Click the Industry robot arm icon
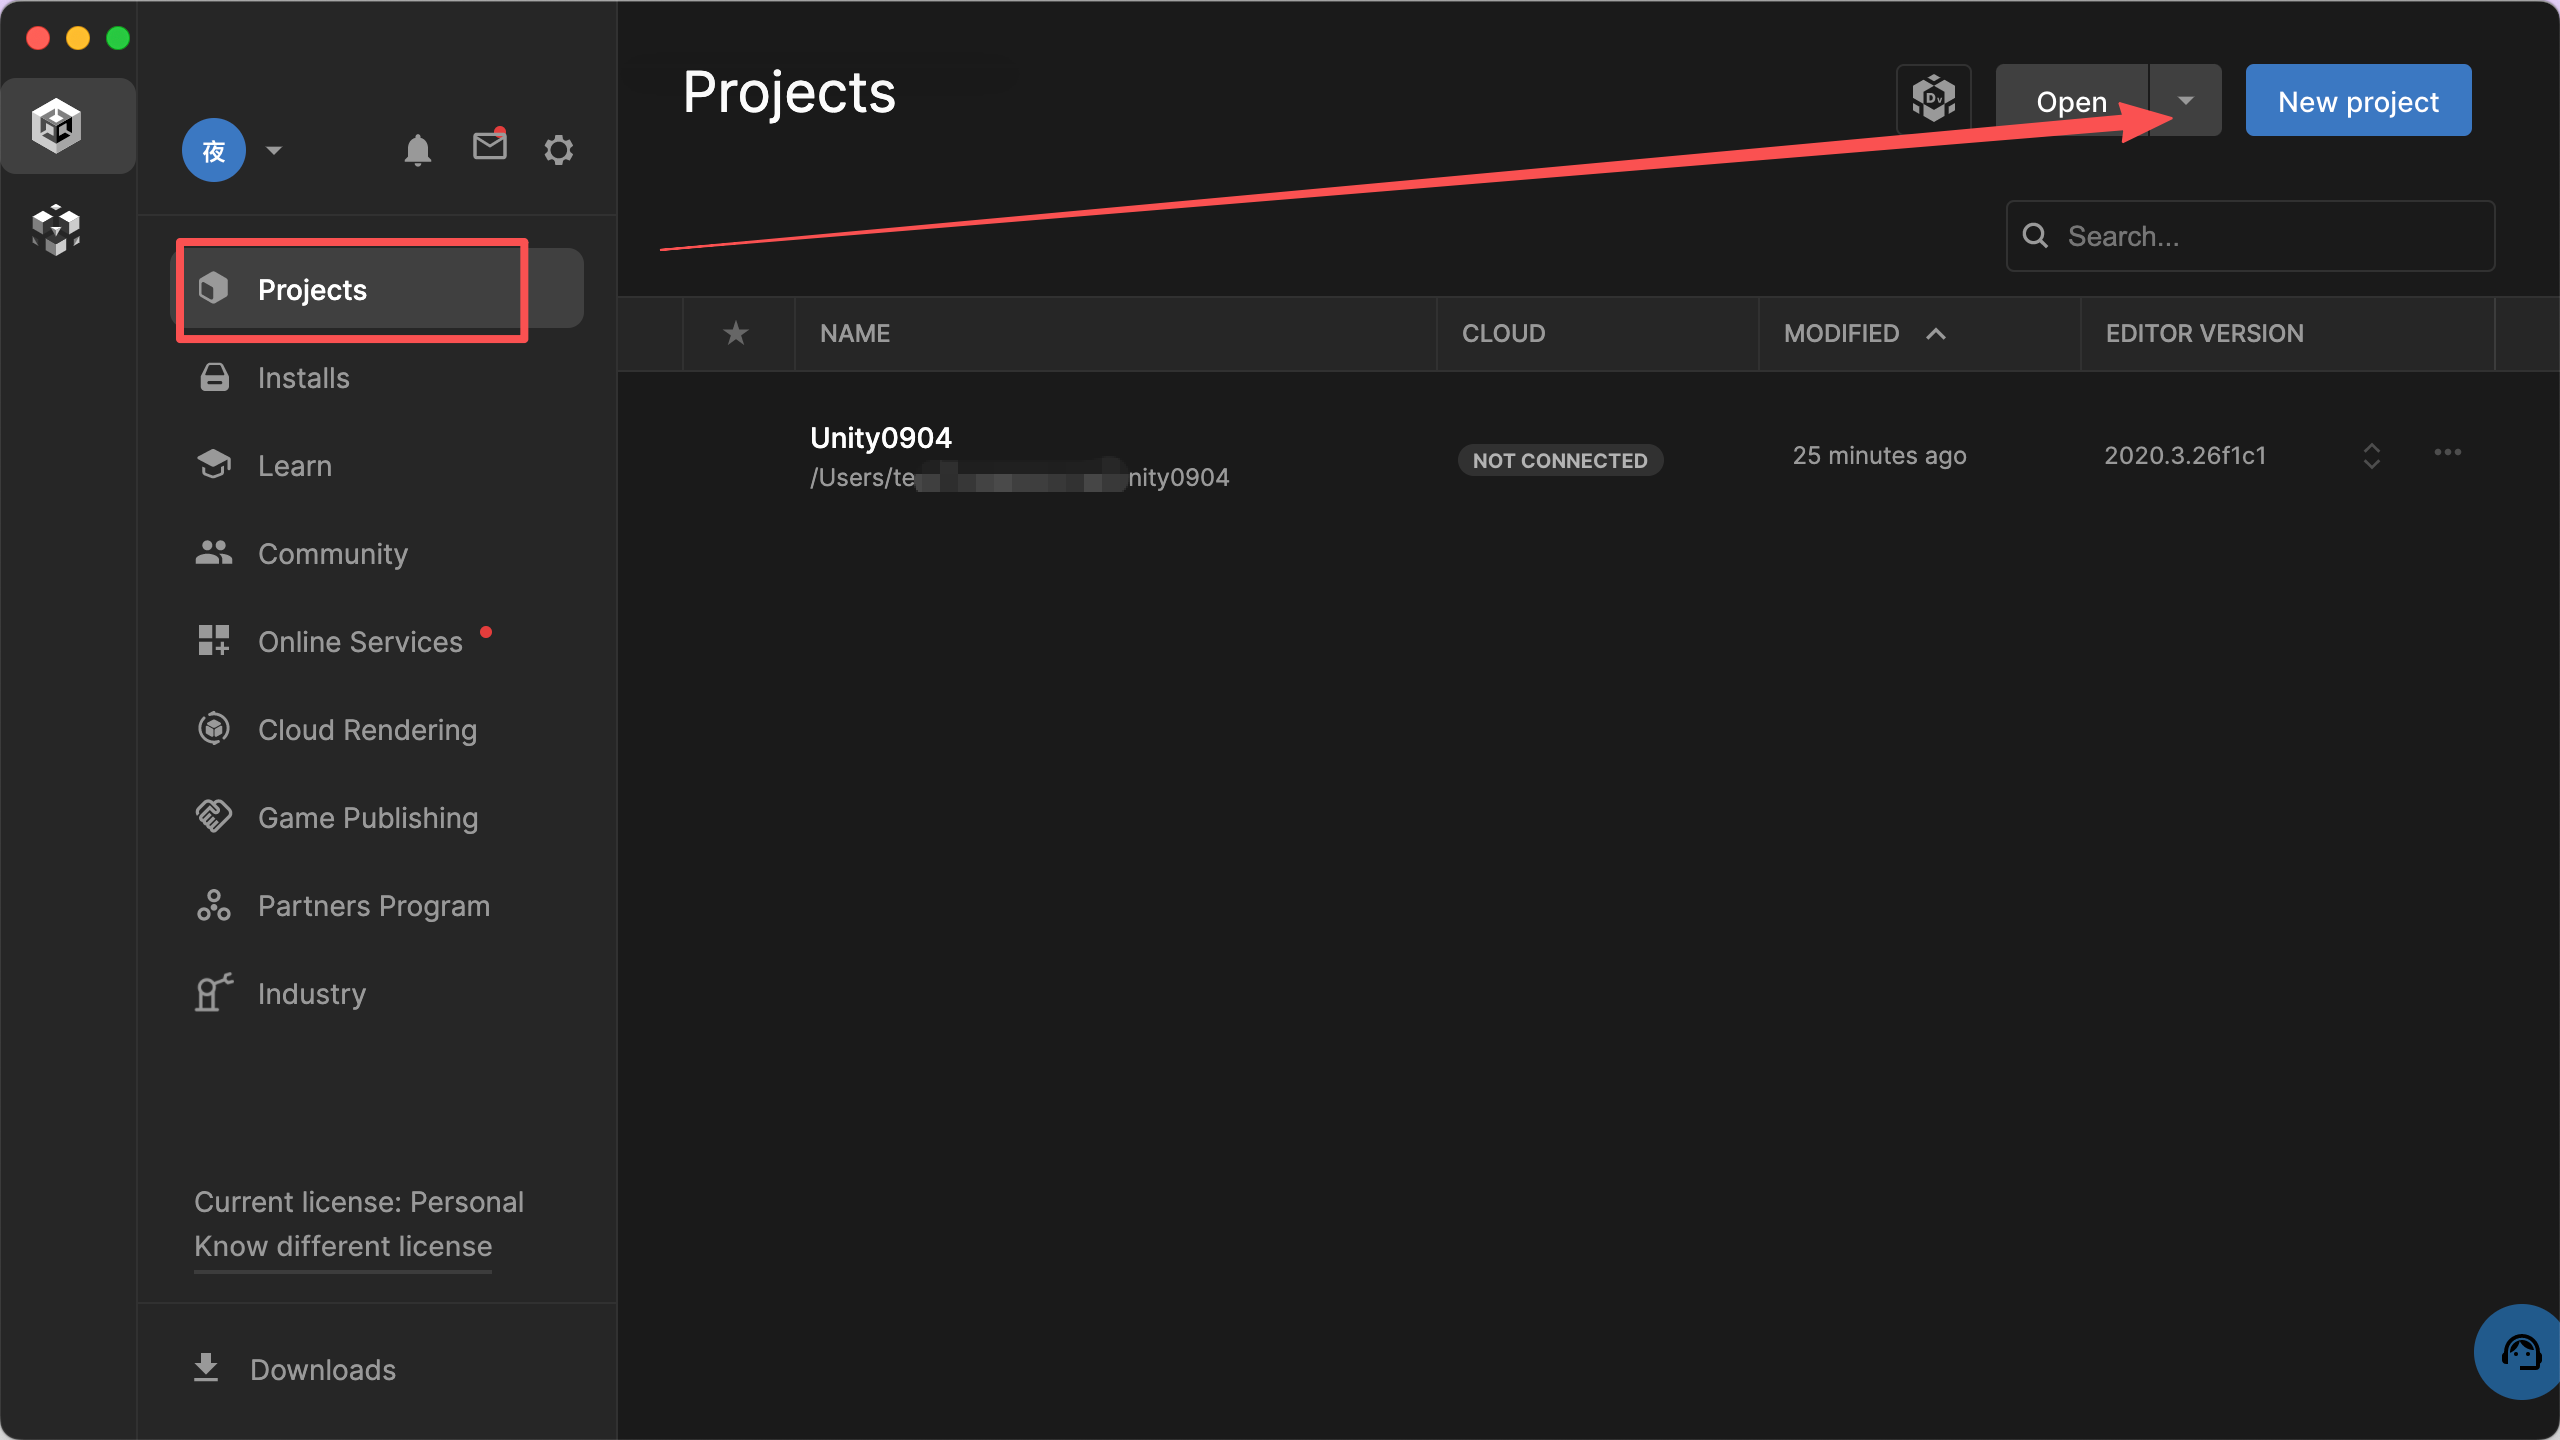This screenshot has width=2560, height=1440. click(x=214, y=992)
